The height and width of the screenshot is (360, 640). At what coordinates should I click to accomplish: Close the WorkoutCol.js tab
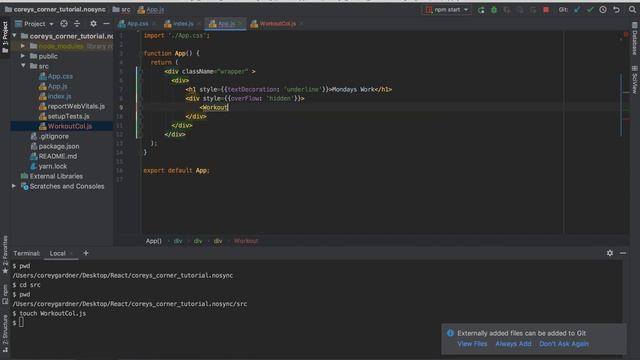click(301, 24)
